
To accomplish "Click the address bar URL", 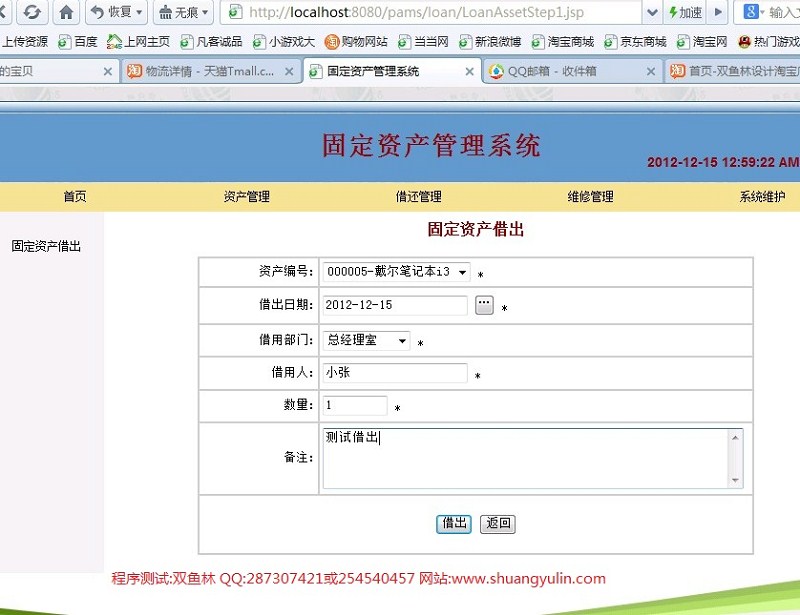I will click(x=416, y=12).
